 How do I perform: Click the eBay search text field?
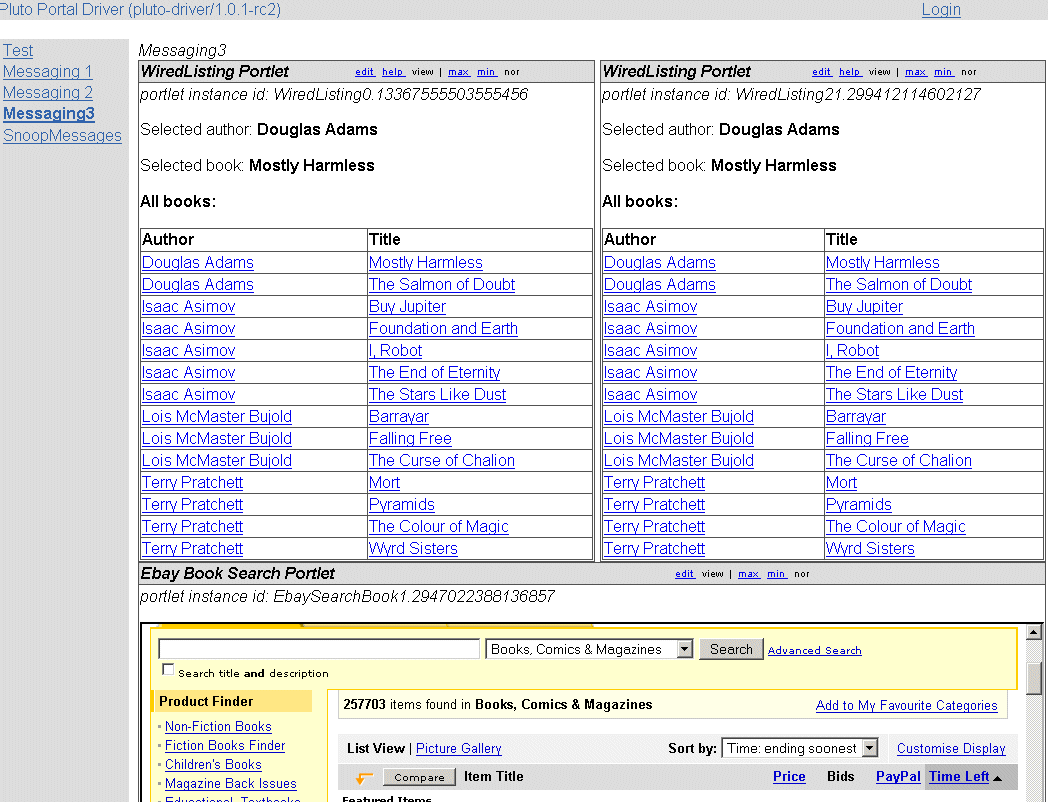[319, 649]
